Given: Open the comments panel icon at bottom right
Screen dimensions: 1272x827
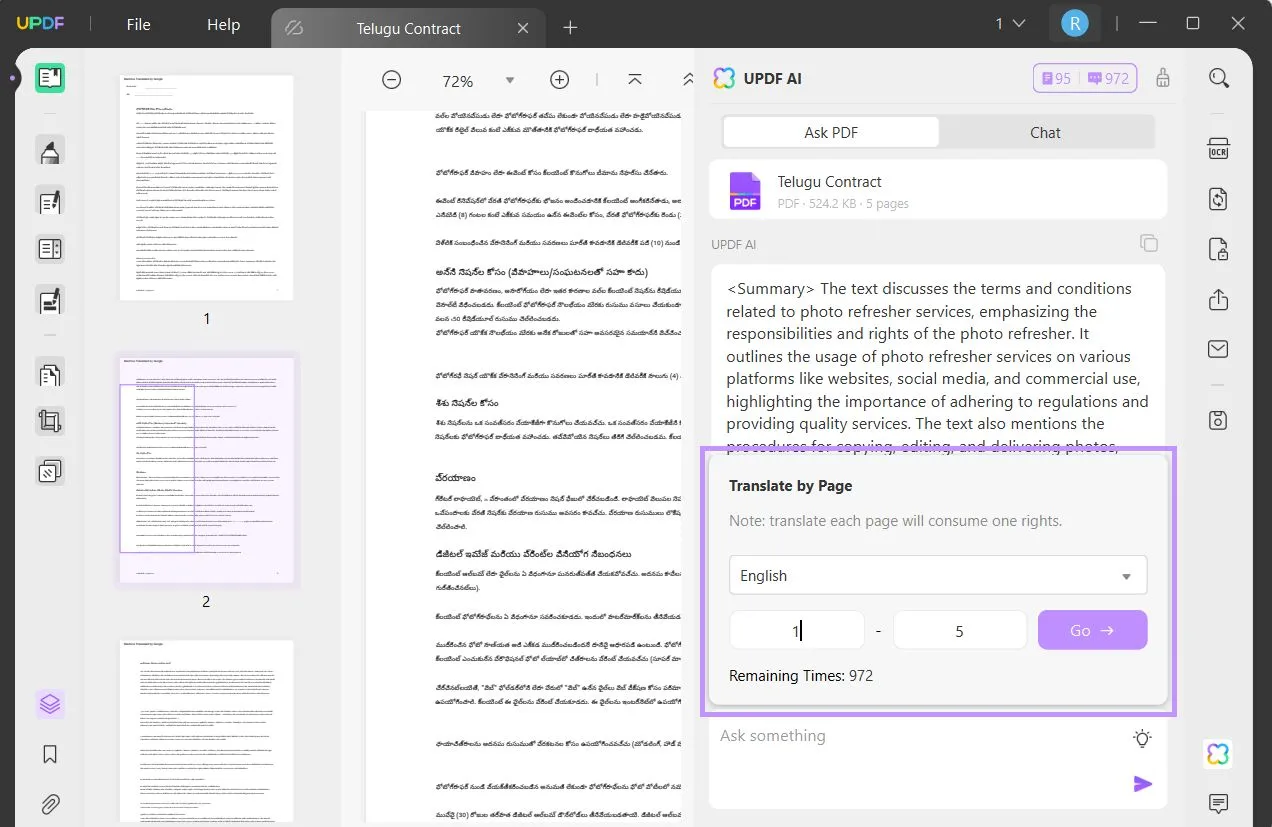Looking at the screenshot, I should tap(1218, 803).
